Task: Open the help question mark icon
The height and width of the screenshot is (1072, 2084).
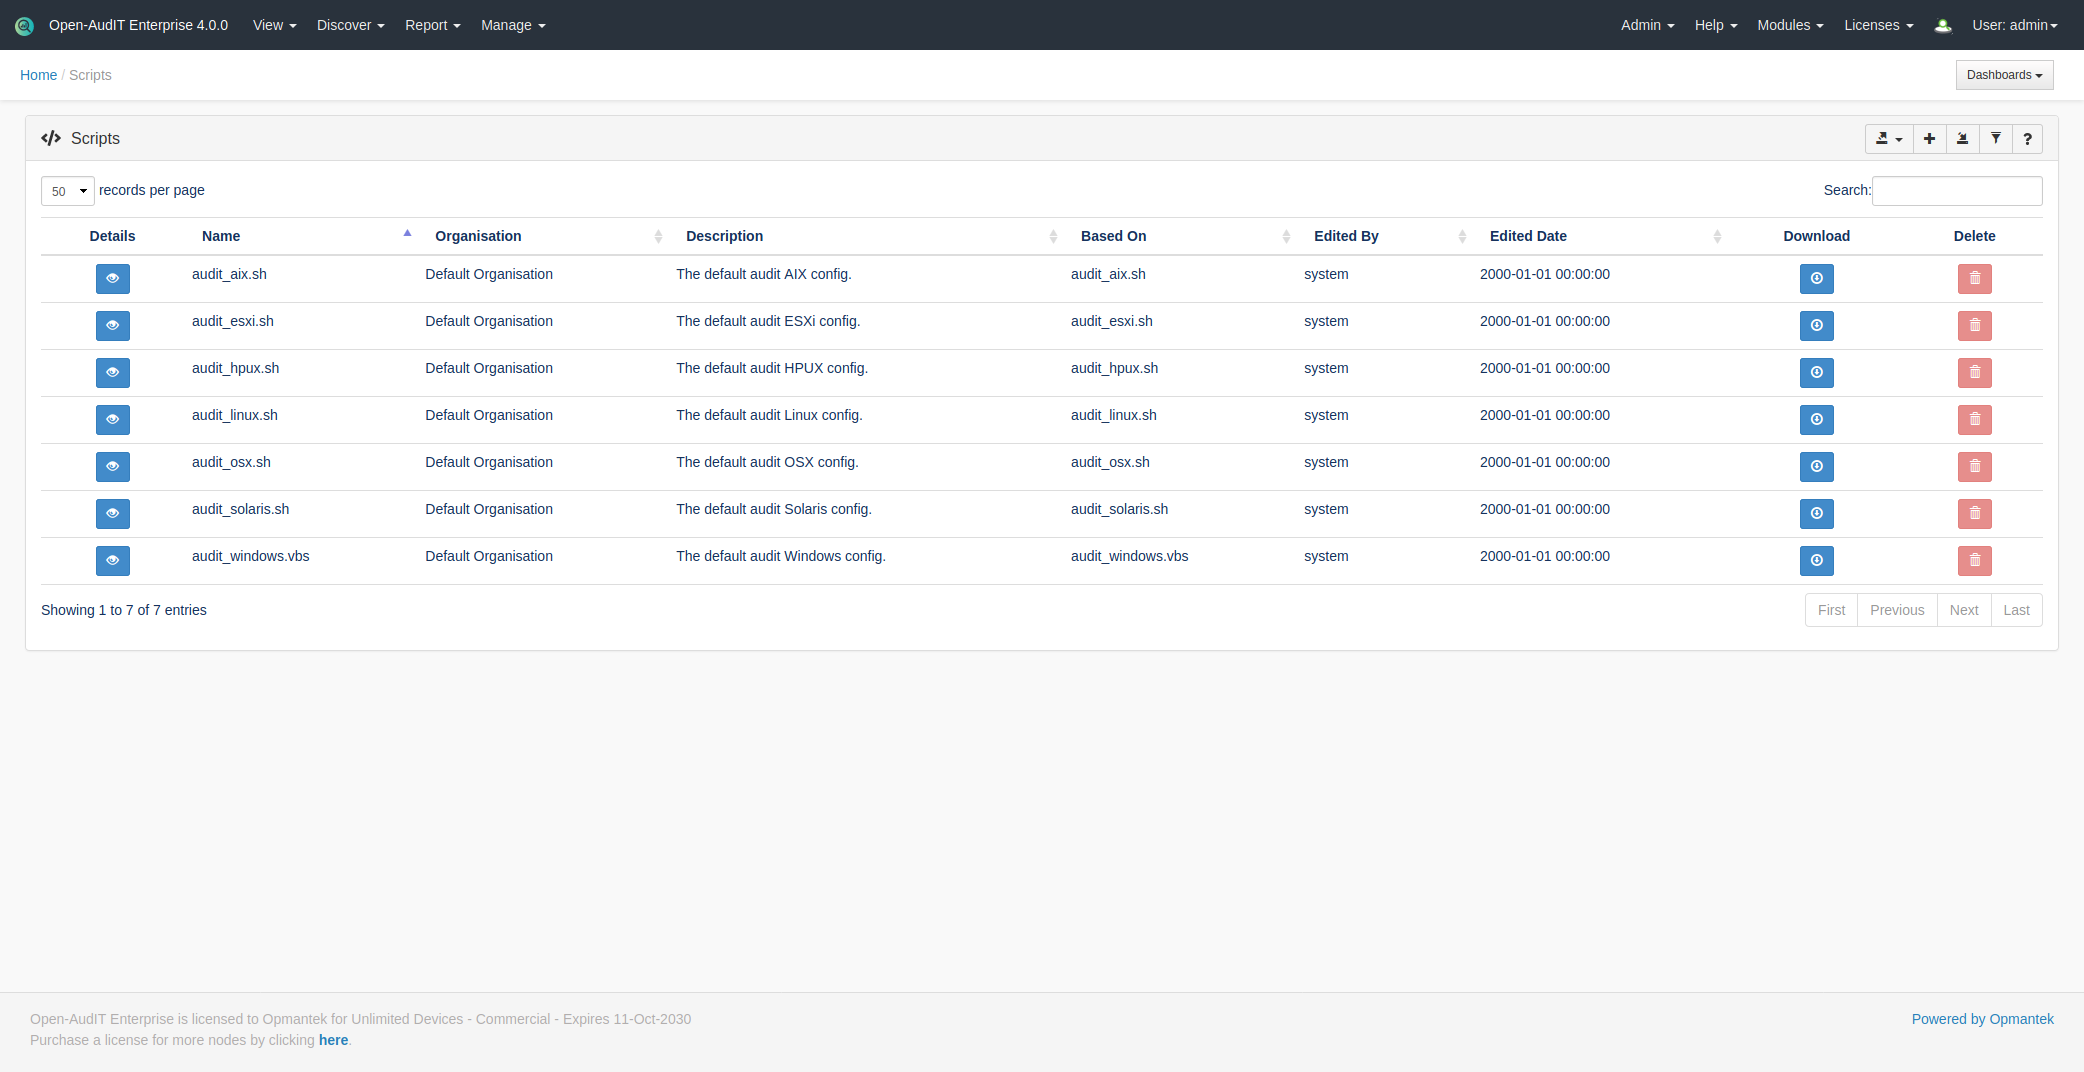Action: tap(2027, 139)
